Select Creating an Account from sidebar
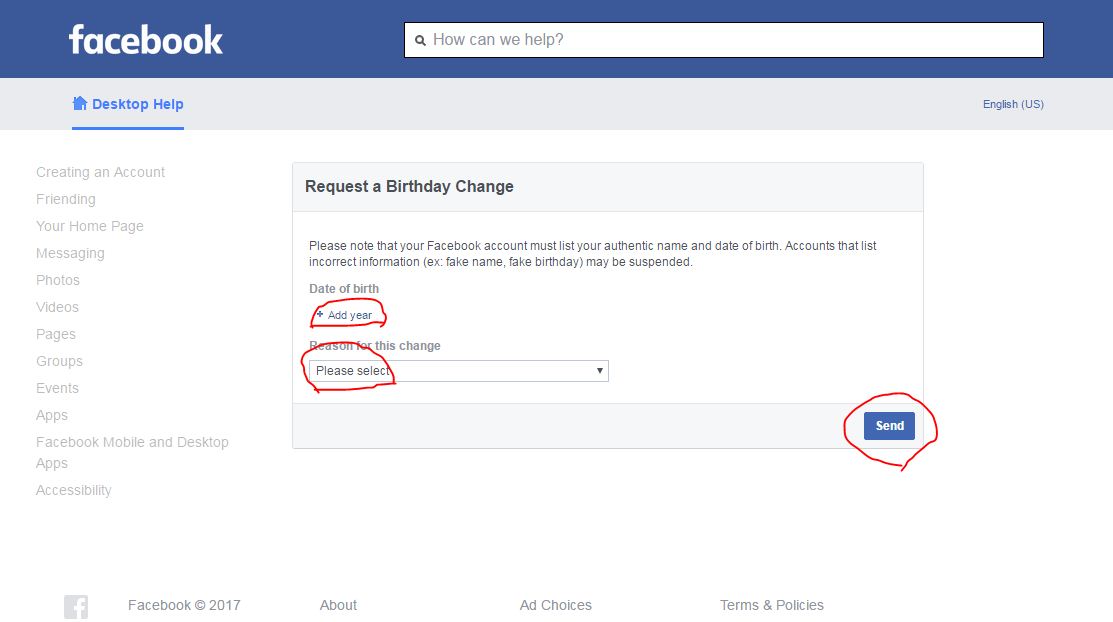This screenshot has height=622, width=1113. (100, 172)
